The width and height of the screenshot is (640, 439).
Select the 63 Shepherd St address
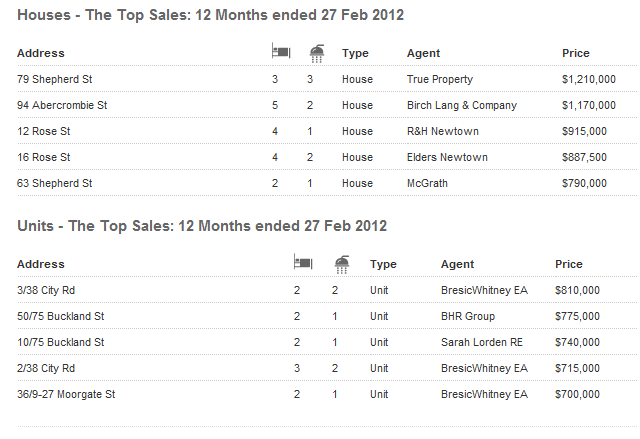click(54, 183)
